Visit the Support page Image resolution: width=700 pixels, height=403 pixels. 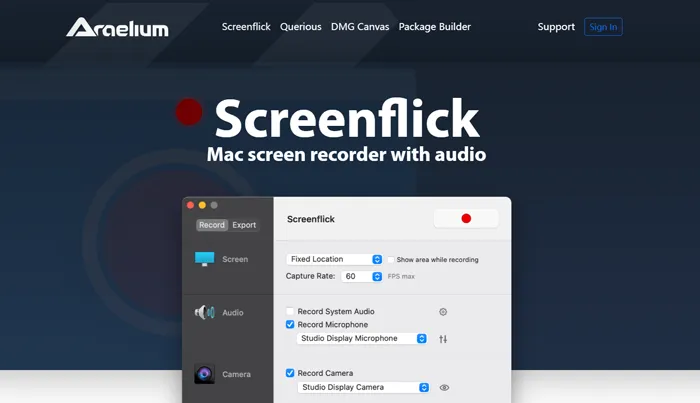click(556, 27)
